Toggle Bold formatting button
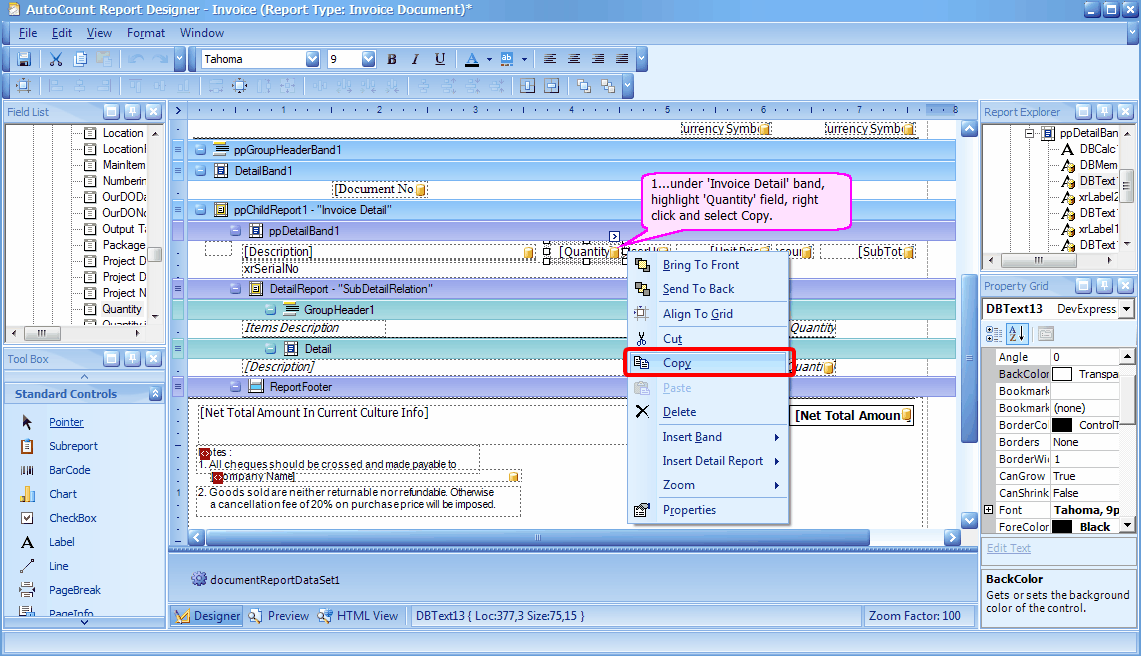Screen dimensions: 1141x656 coord(391,59)
